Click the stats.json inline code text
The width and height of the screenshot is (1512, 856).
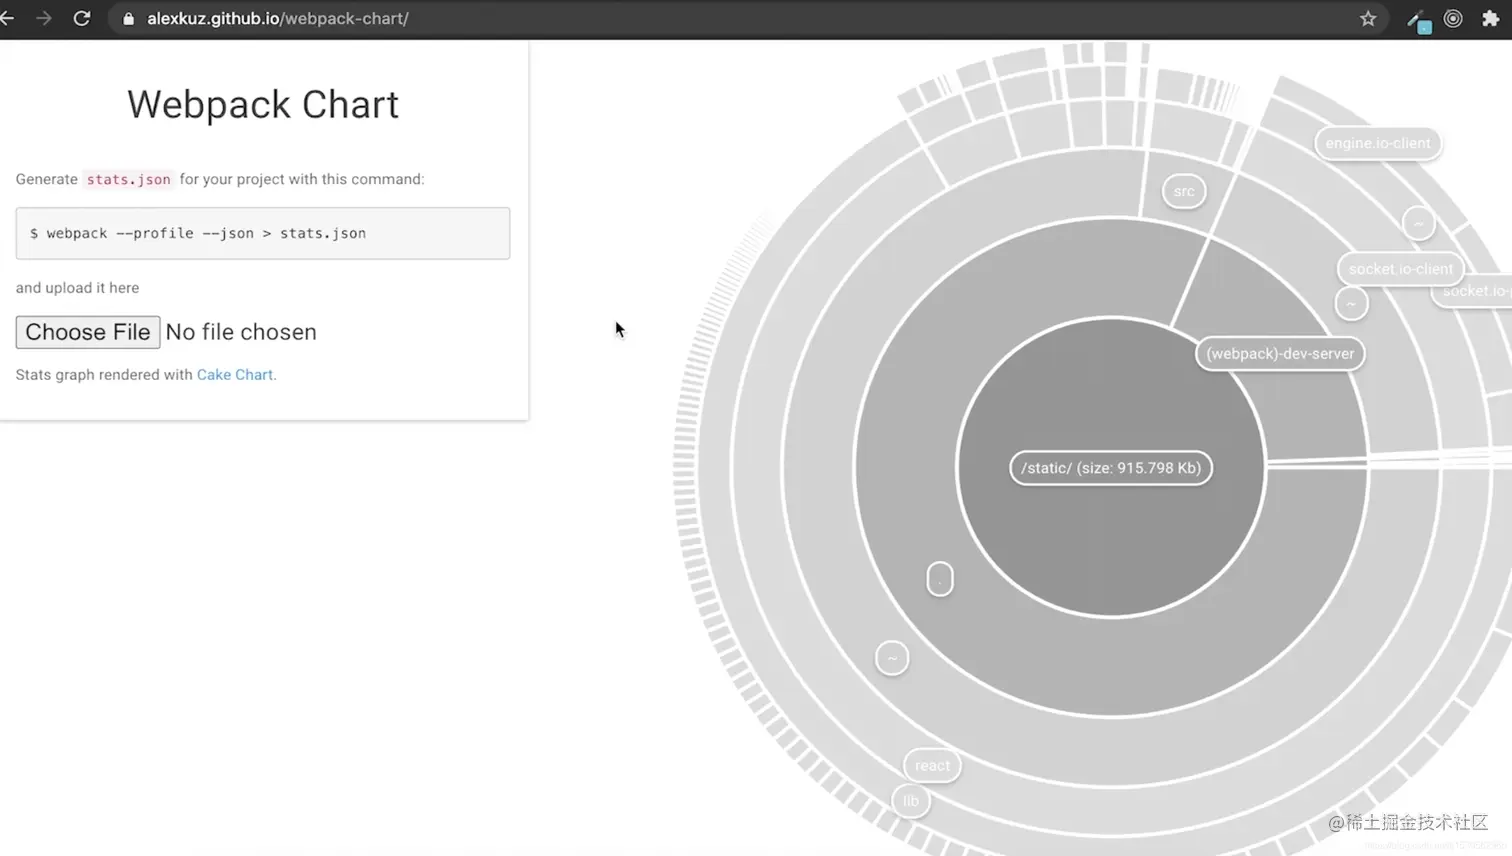pyautogui.click(x=128, y=179)
